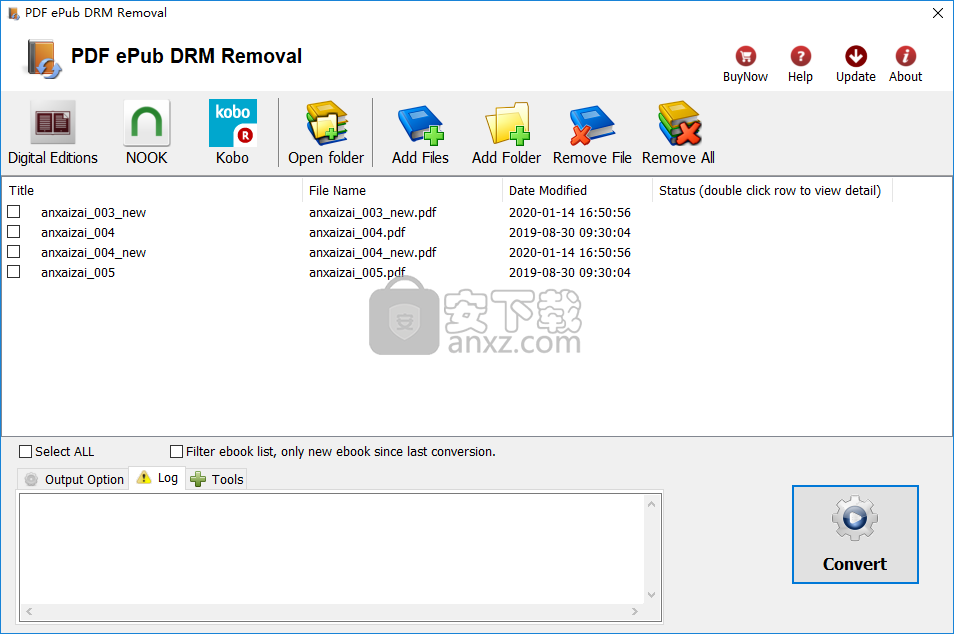The image size is (954, 634).
Task: Click title anxaizai_005
Action: [x=78, y=273]
